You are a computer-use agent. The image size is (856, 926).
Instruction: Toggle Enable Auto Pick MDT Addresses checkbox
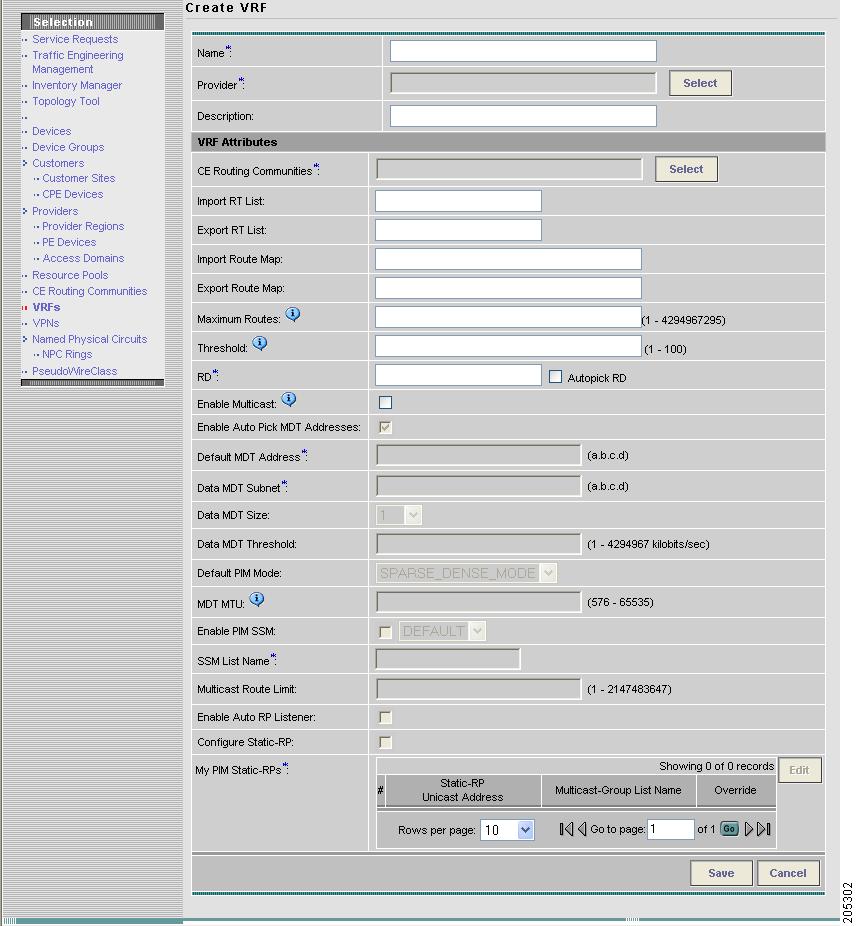385,427
